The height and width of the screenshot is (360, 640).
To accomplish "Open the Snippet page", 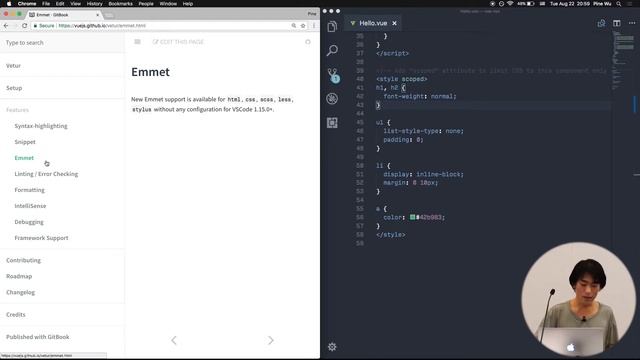I will (x=25, y=142).
